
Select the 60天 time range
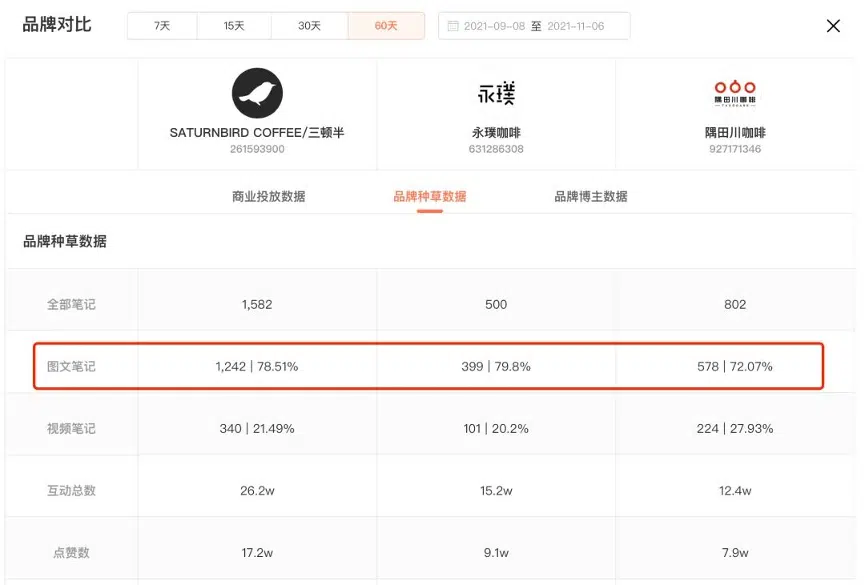386,26
